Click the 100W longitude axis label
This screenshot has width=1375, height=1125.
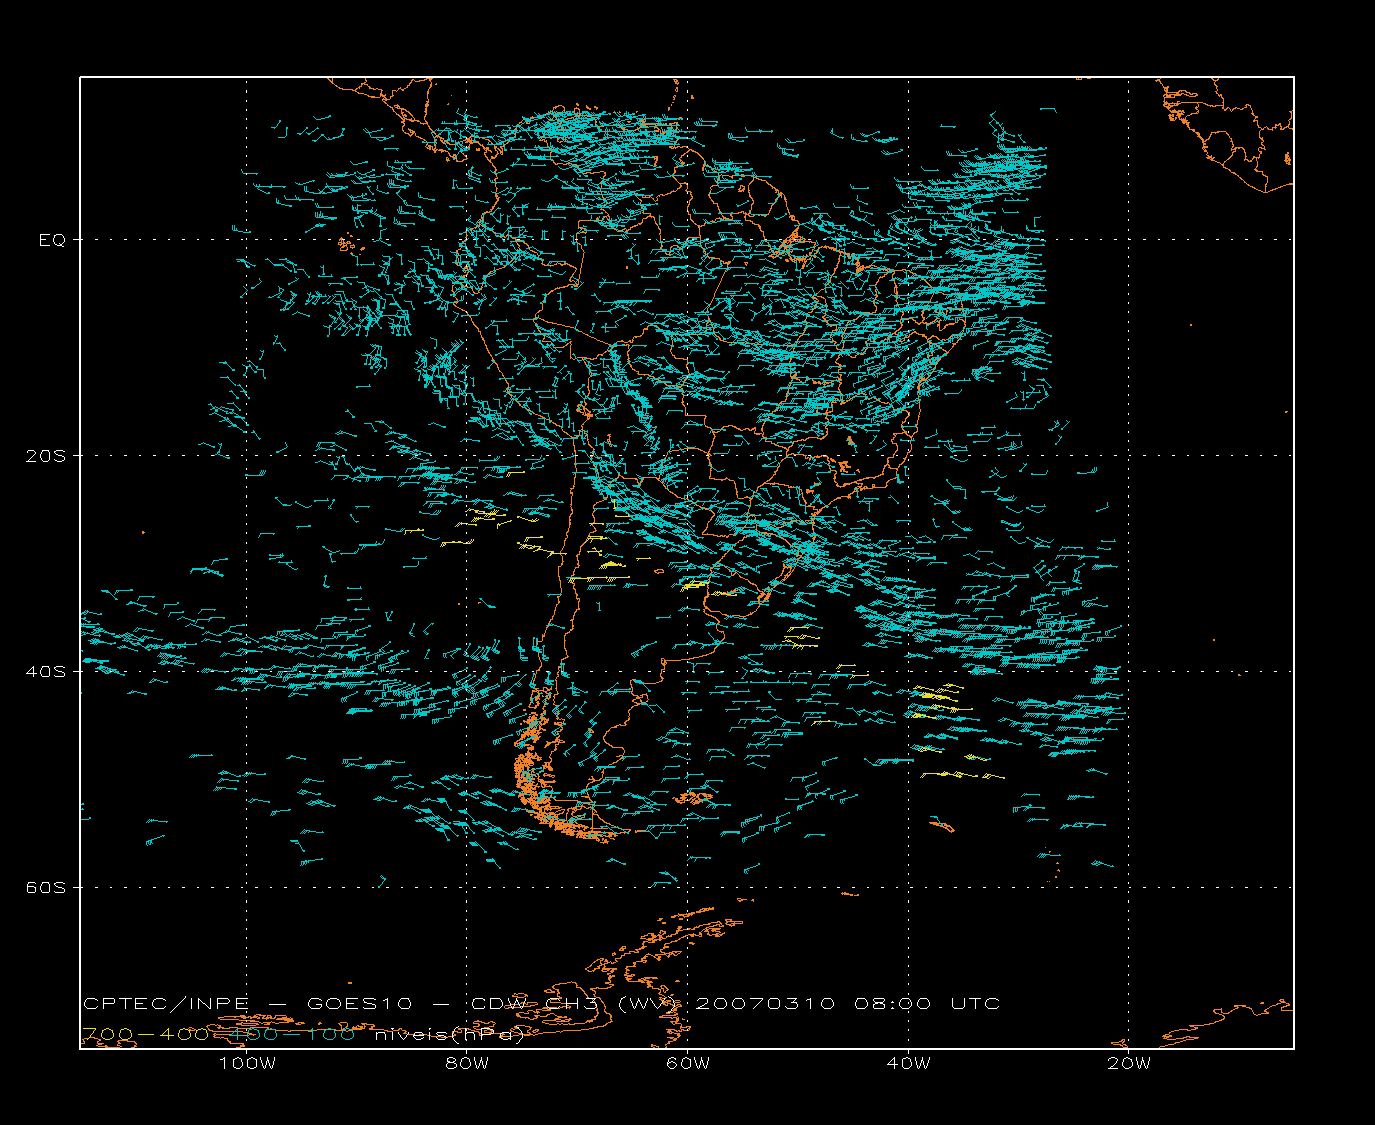coord(247,1063)
